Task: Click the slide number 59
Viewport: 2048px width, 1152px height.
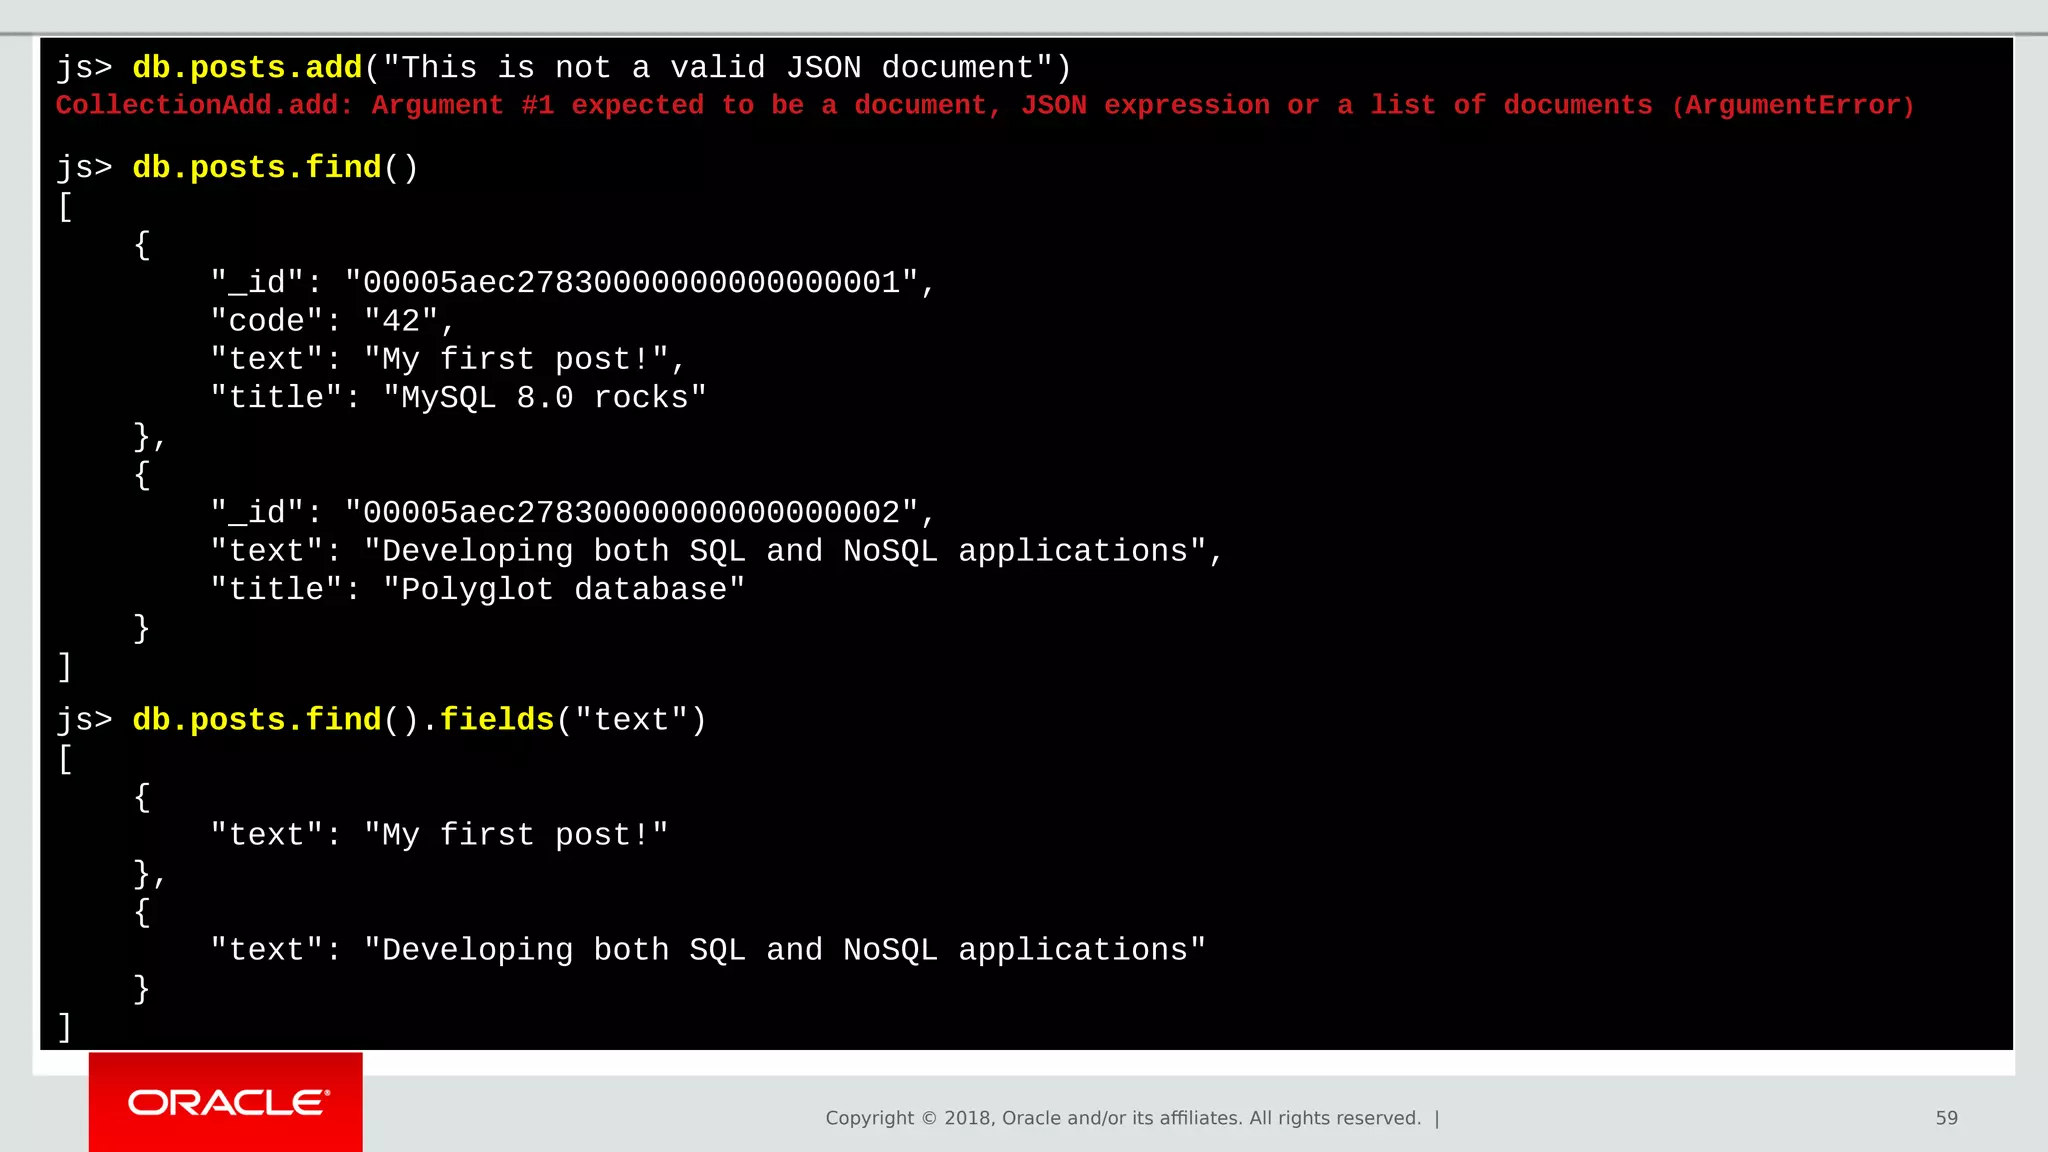Action: pyautogui.click(x=1946, y=1118)
